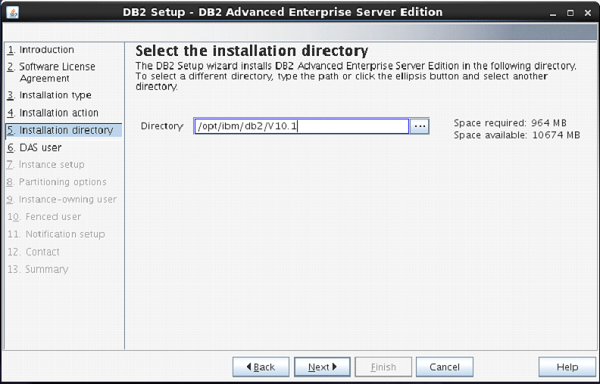
Task: Click the Select the installation directory heading
Action: (x=252, y=51)
